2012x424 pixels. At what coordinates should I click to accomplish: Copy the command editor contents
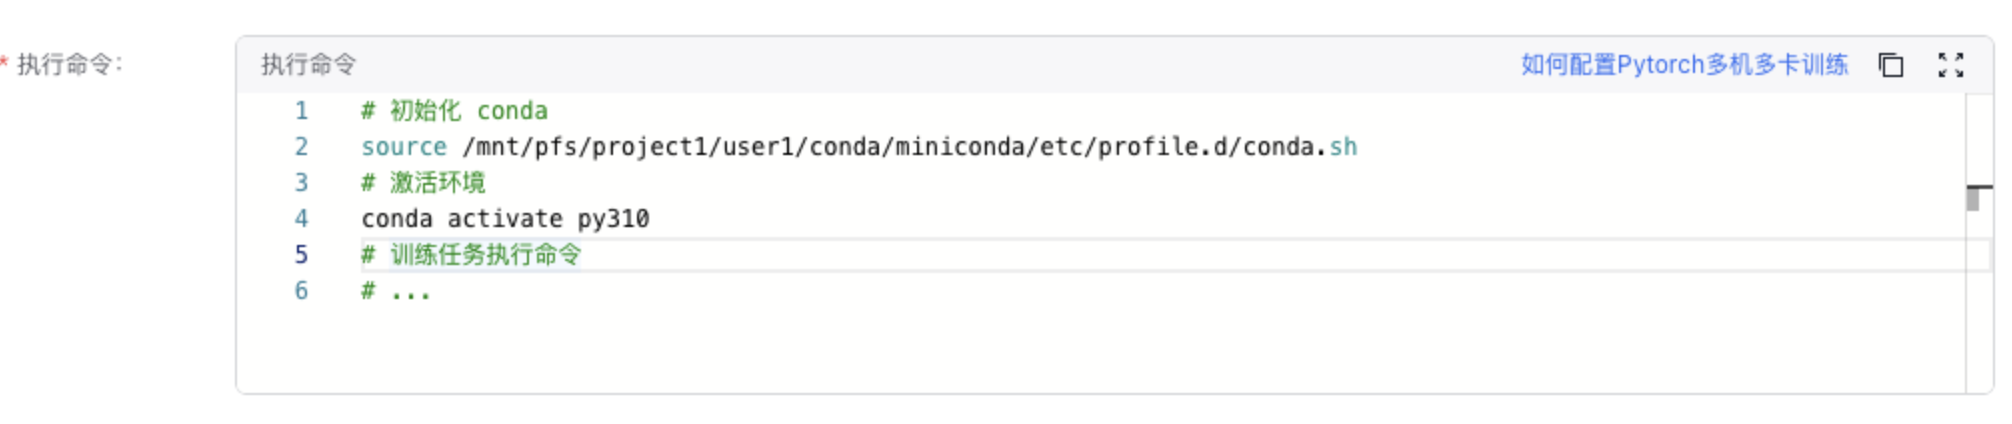(1890, 65)
